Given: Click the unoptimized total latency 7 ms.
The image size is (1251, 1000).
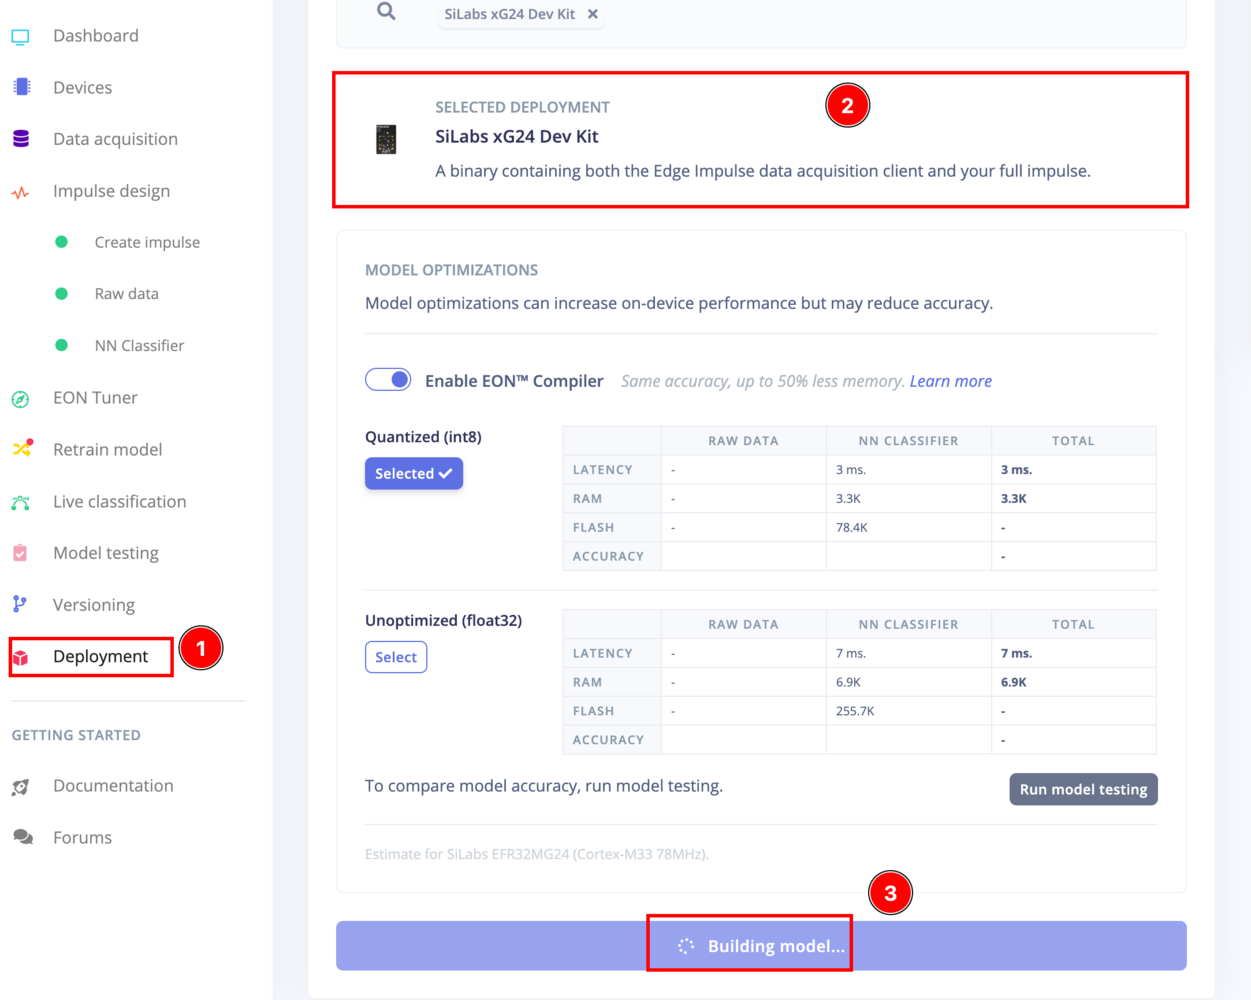Looking at the screenshot, I should pos(1016,654).
